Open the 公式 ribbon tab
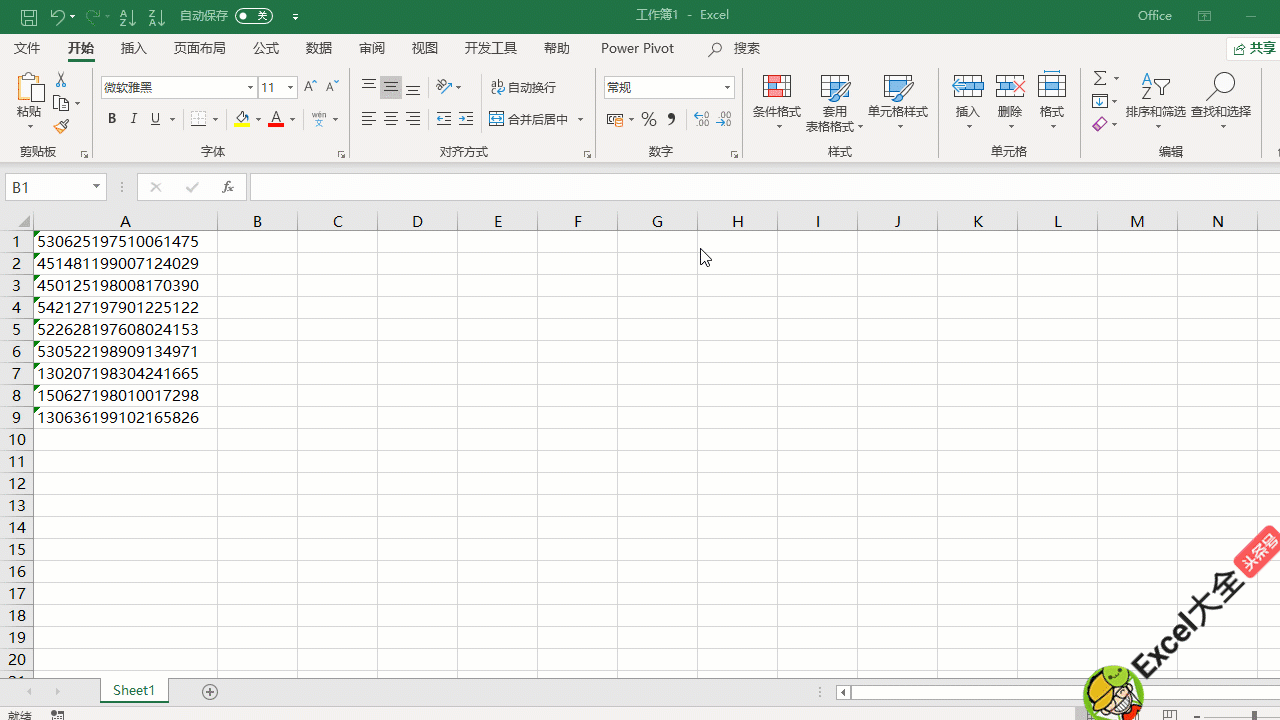This screenshot has width=1280, height=720. (x=266, y=48)
